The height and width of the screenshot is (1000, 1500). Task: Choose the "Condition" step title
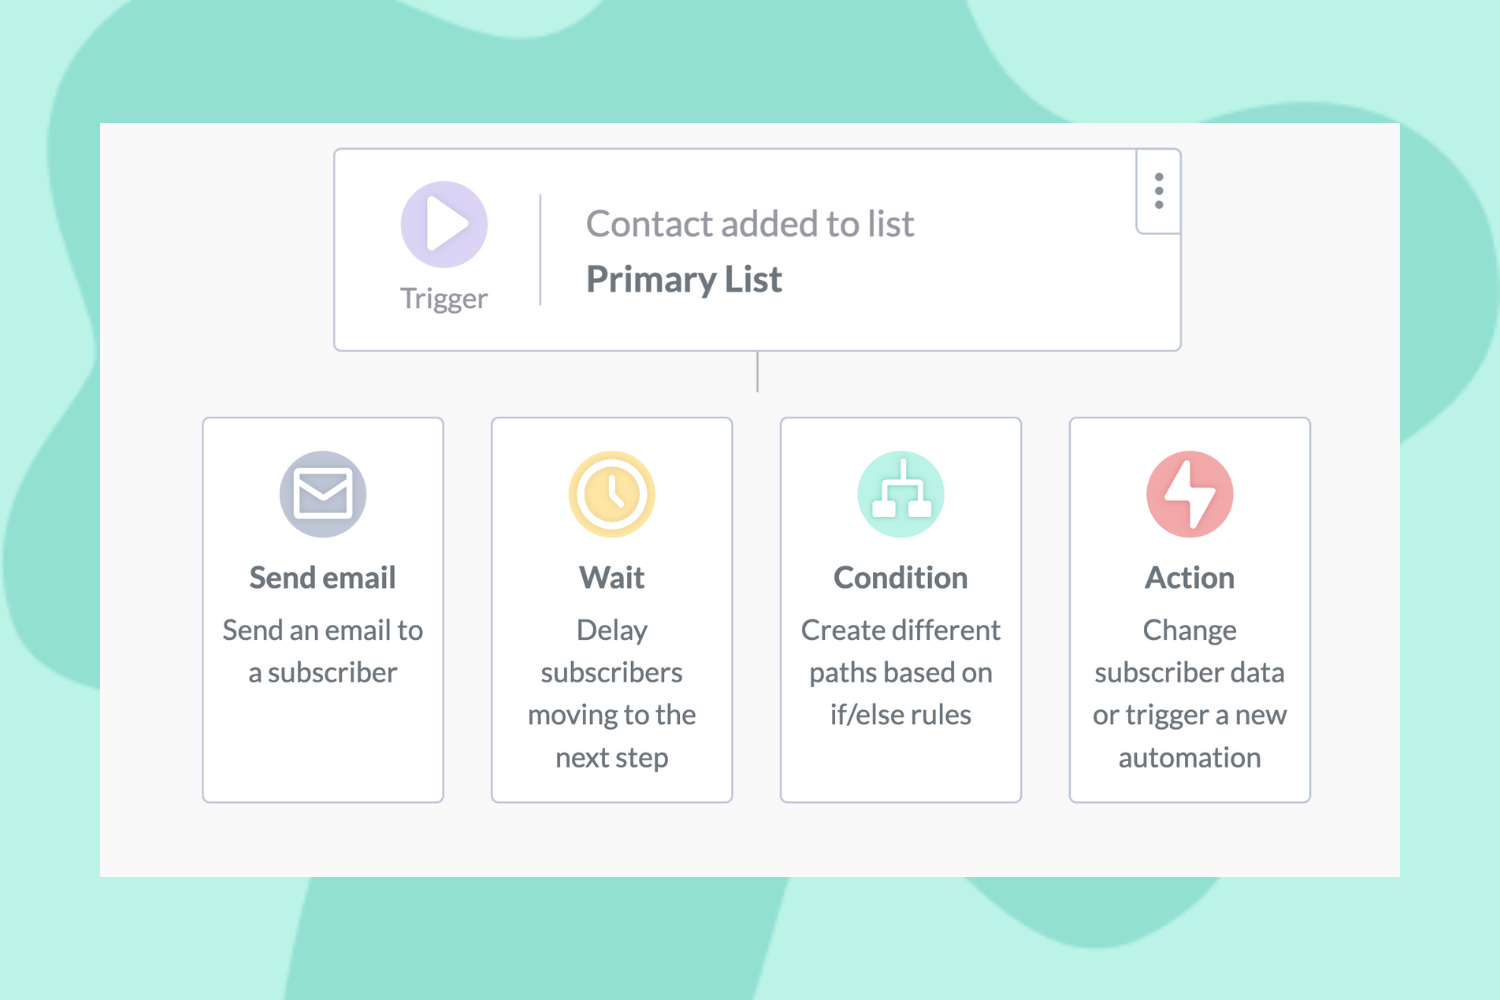901,578
